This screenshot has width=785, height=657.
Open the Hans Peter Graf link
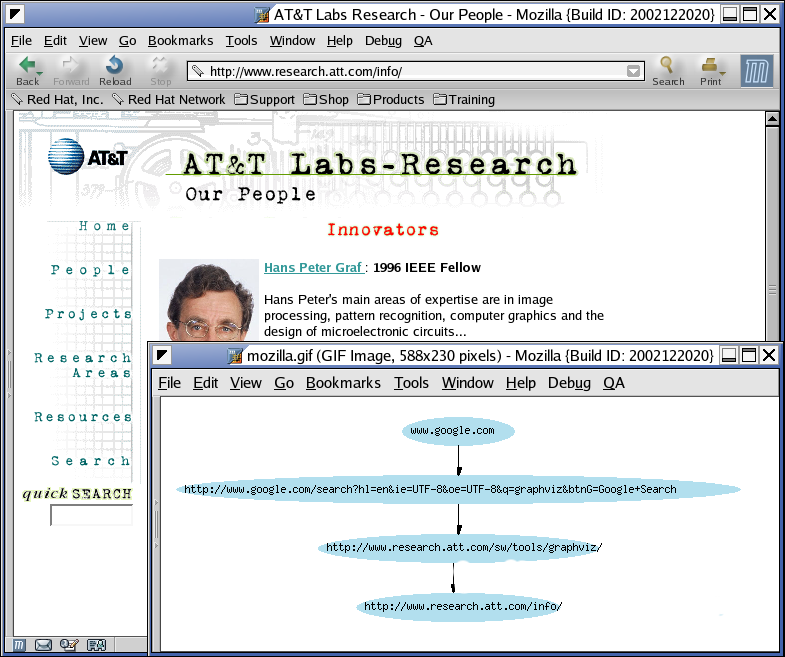pyautogui.click(x=312, y=267)
